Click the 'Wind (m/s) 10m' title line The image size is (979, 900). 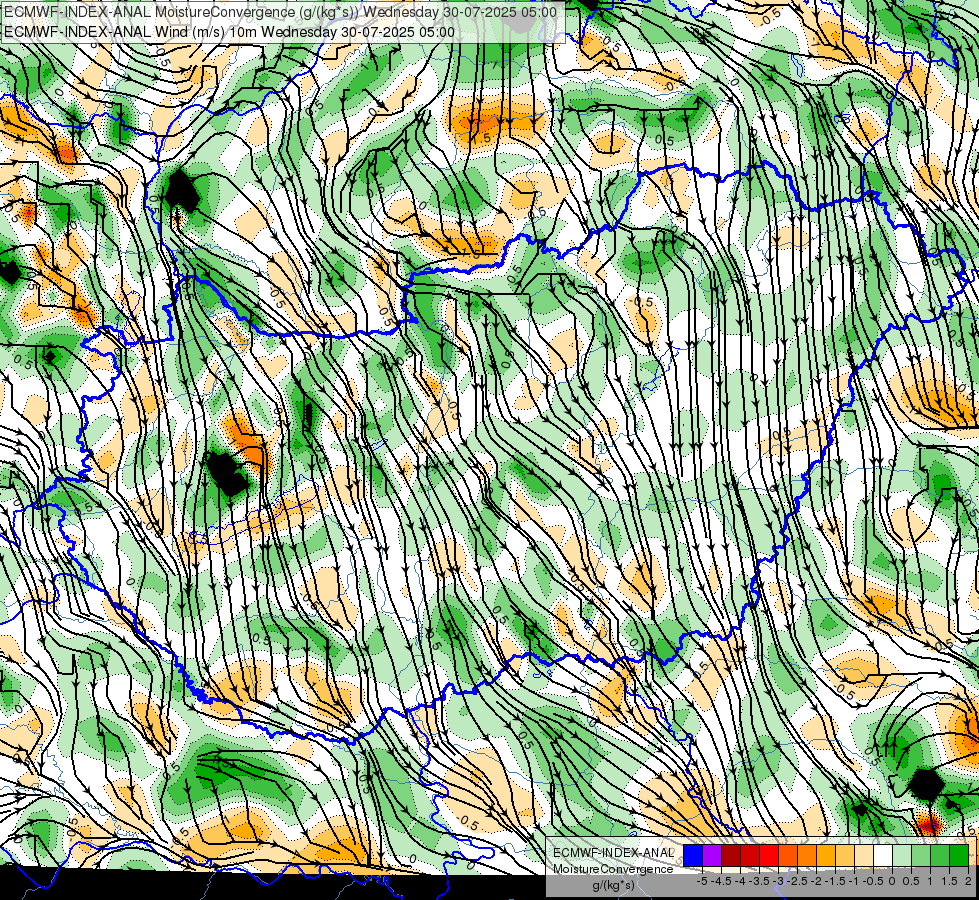point(229,32)
